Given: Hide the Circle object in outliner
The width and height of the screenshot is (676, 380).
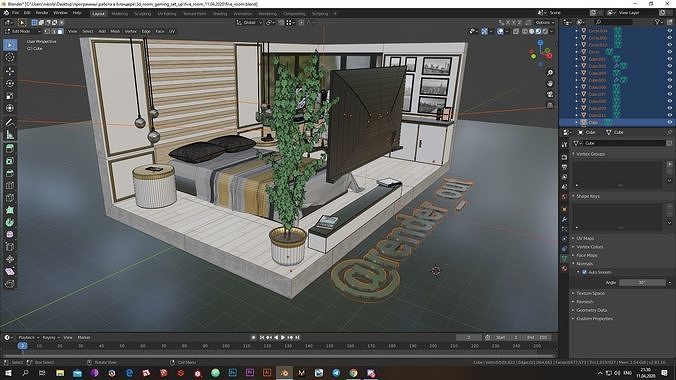Looking at the screenshot, I should [x=670, y=52].
